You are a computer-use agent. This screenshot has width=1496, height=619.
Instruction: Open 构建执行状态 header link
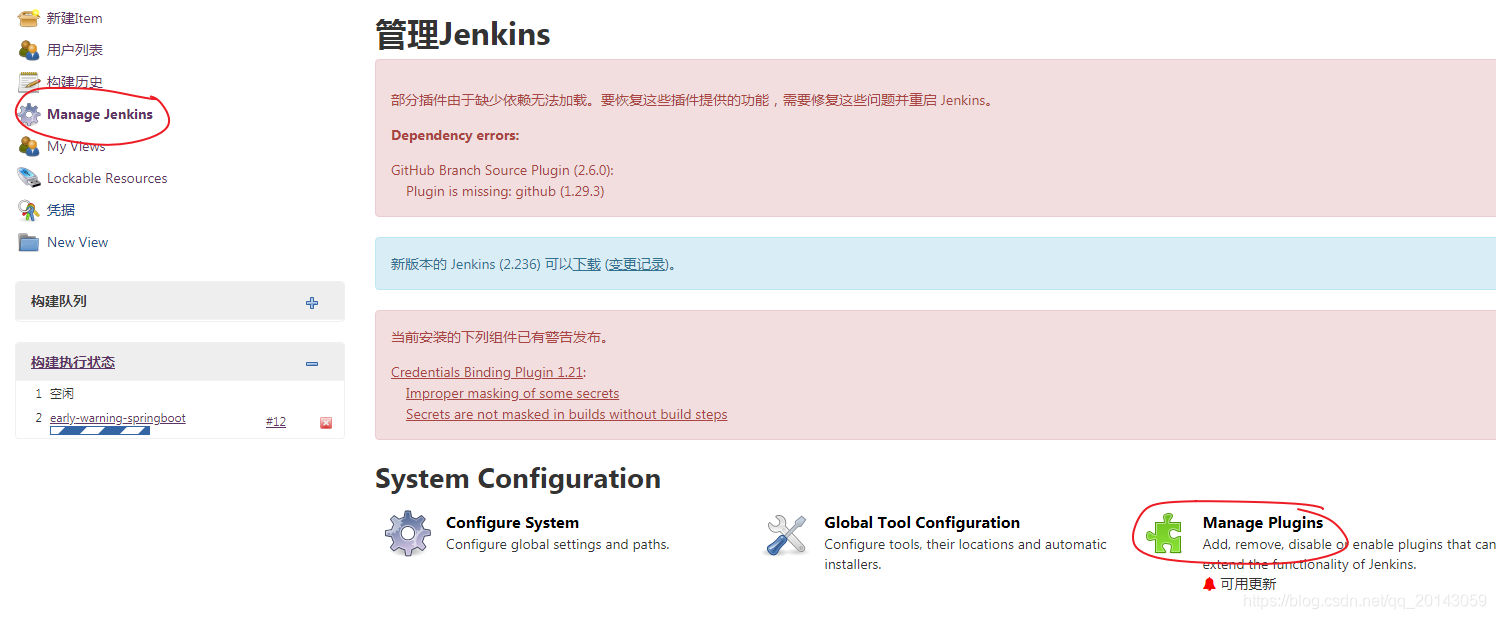click(73, 362)
